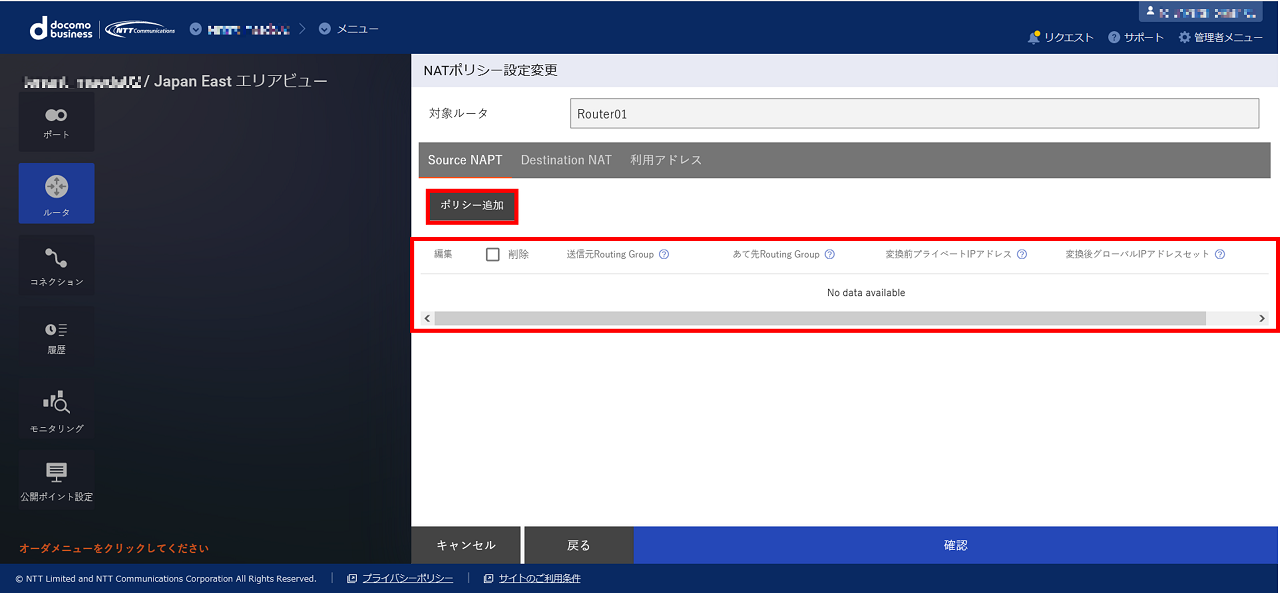Screen dimensions: 1280x593
Task: Click the 送信元Routing Group column header
Action: coord(610,254)
